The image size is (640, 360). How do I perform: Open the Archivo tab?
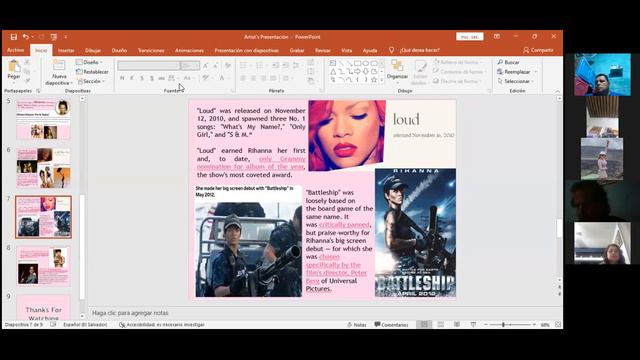click(16, 50)
